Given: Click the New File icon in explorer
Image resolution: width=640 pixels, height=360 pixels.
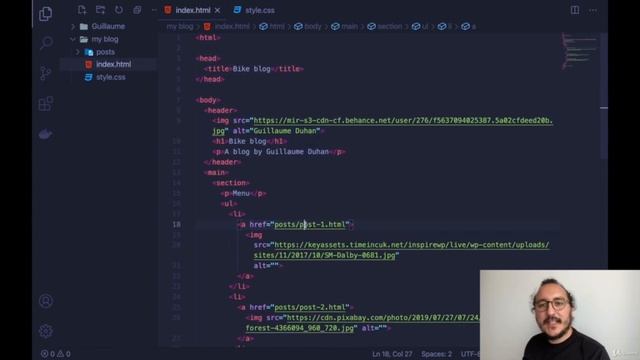Looking at the screenshot, I should (x=82, y=10).
